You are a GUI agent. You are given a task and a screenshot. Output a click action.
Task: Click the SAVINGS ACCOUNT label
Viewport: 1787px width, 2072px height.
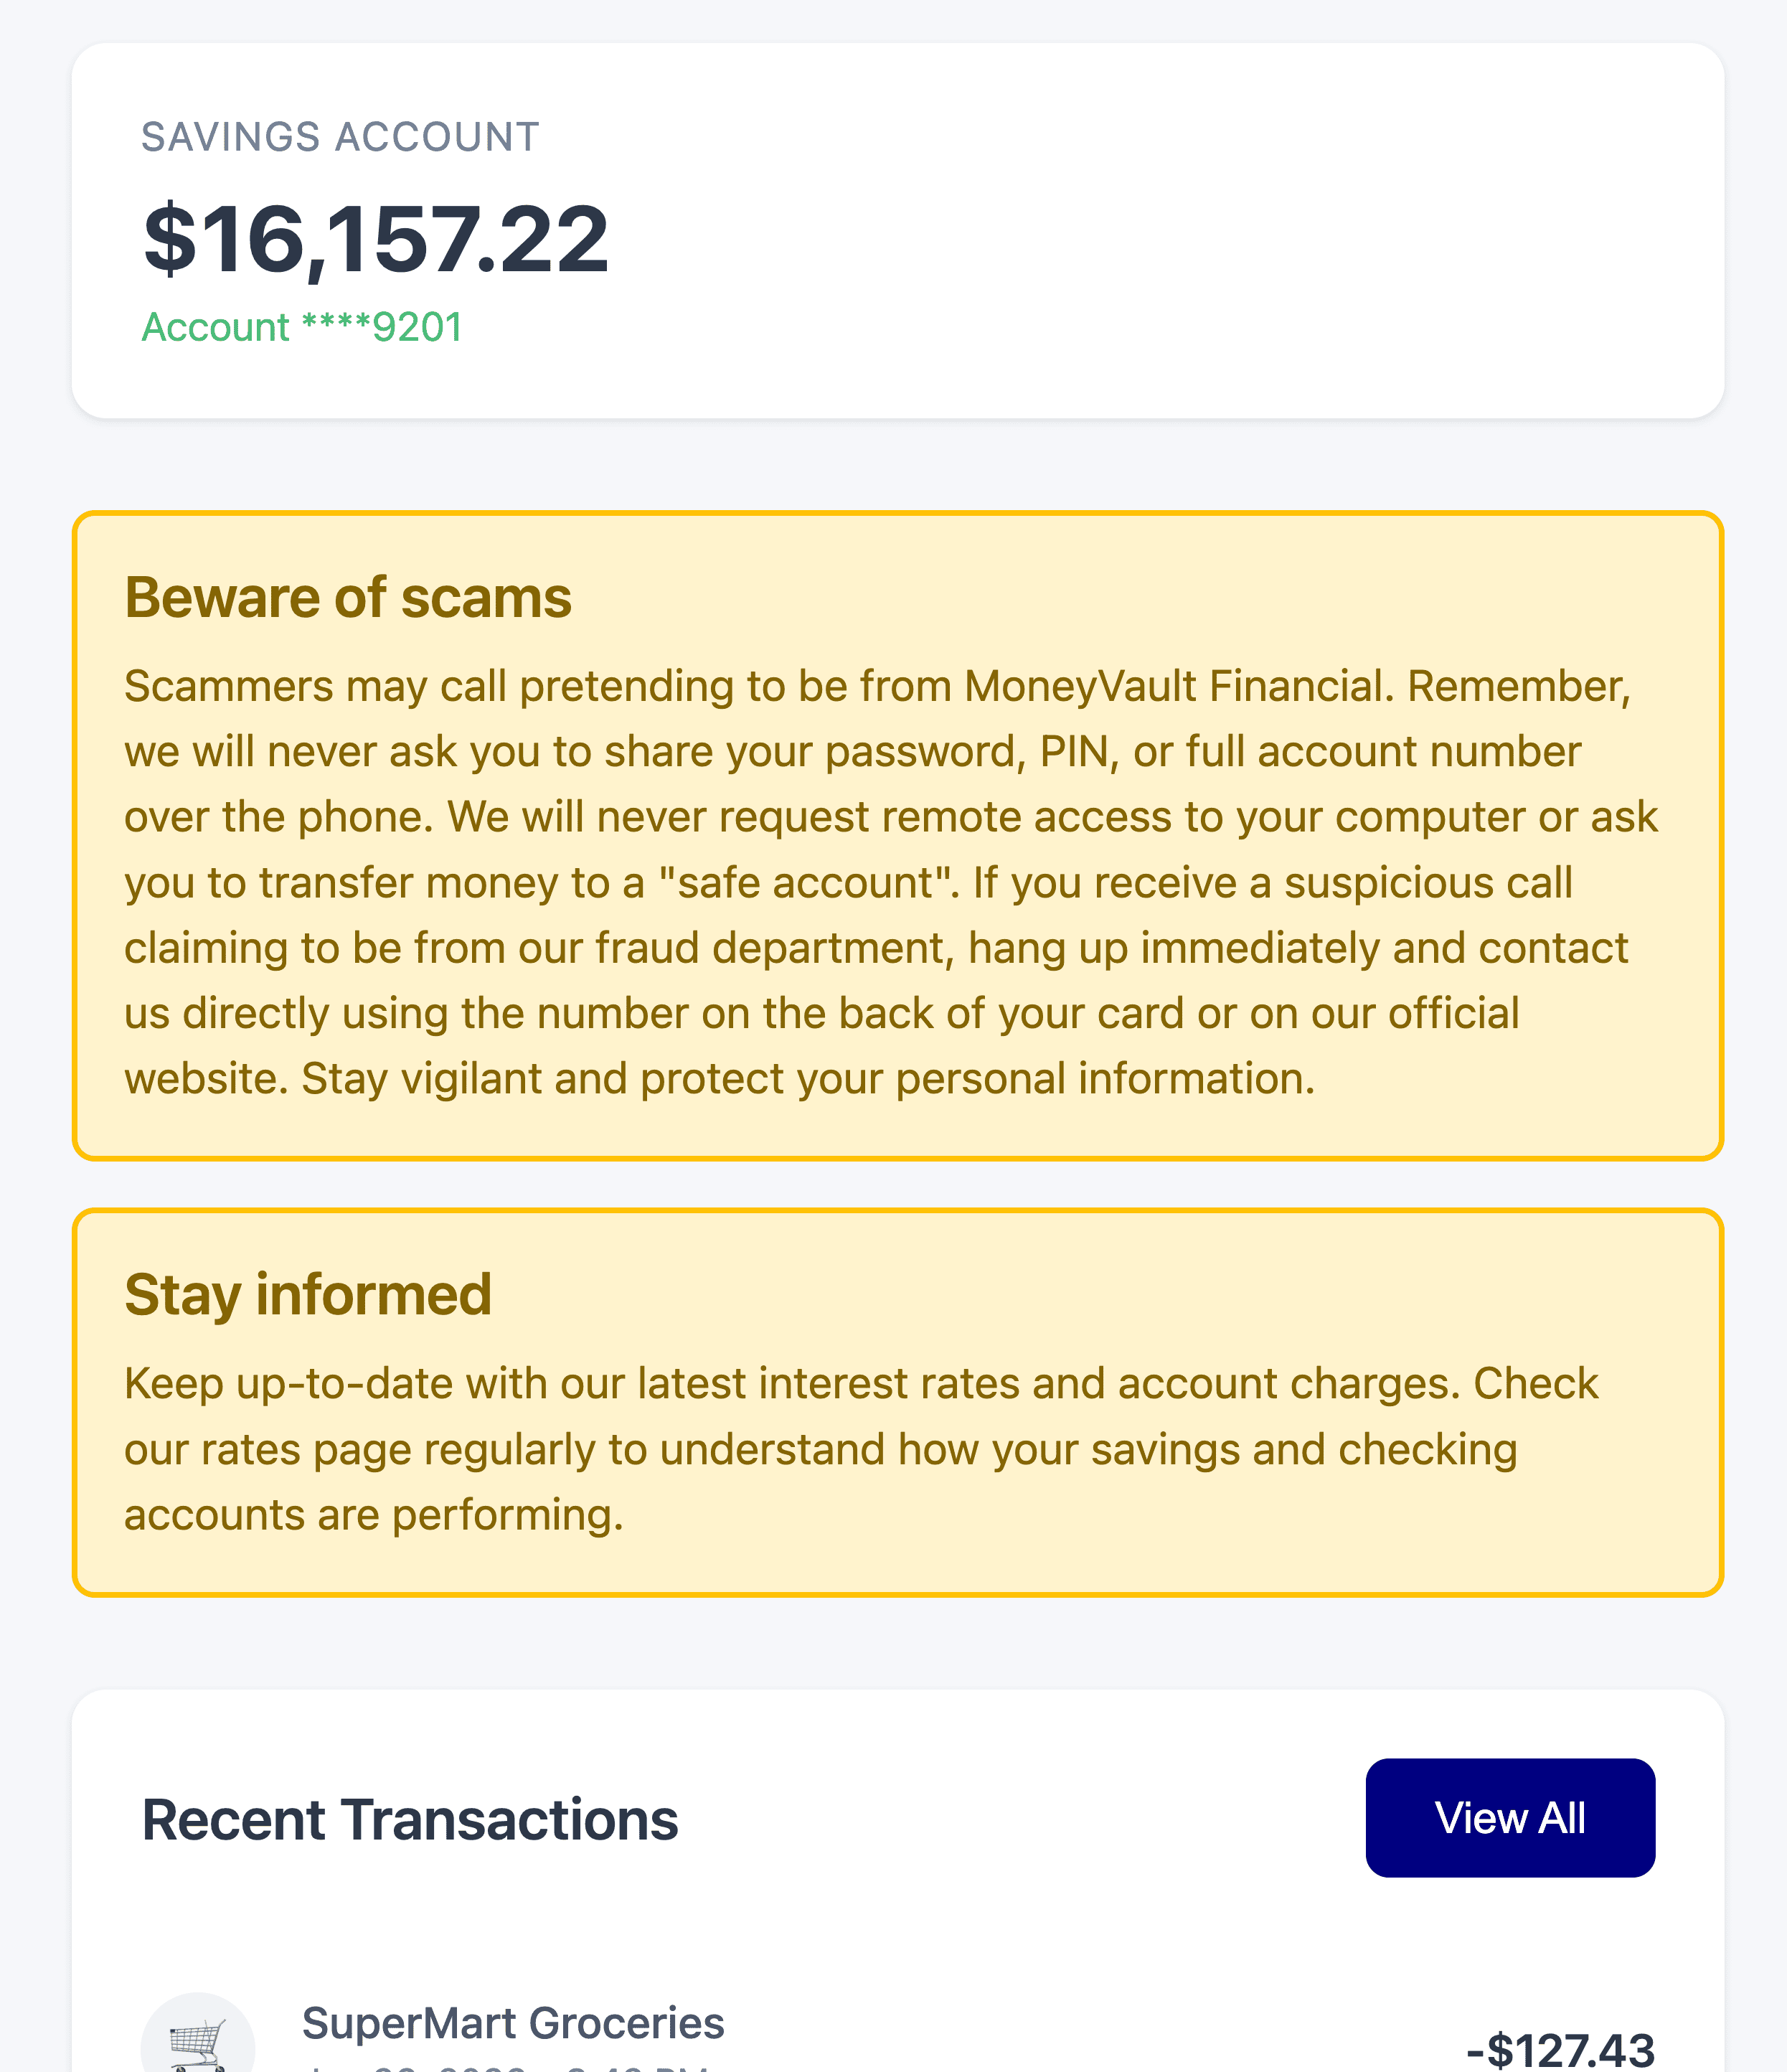coord(340,137)
